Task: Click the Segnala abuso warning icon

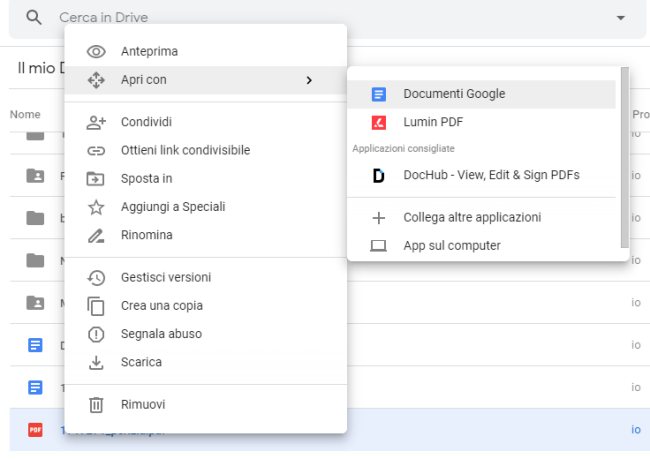Action: 96,334
